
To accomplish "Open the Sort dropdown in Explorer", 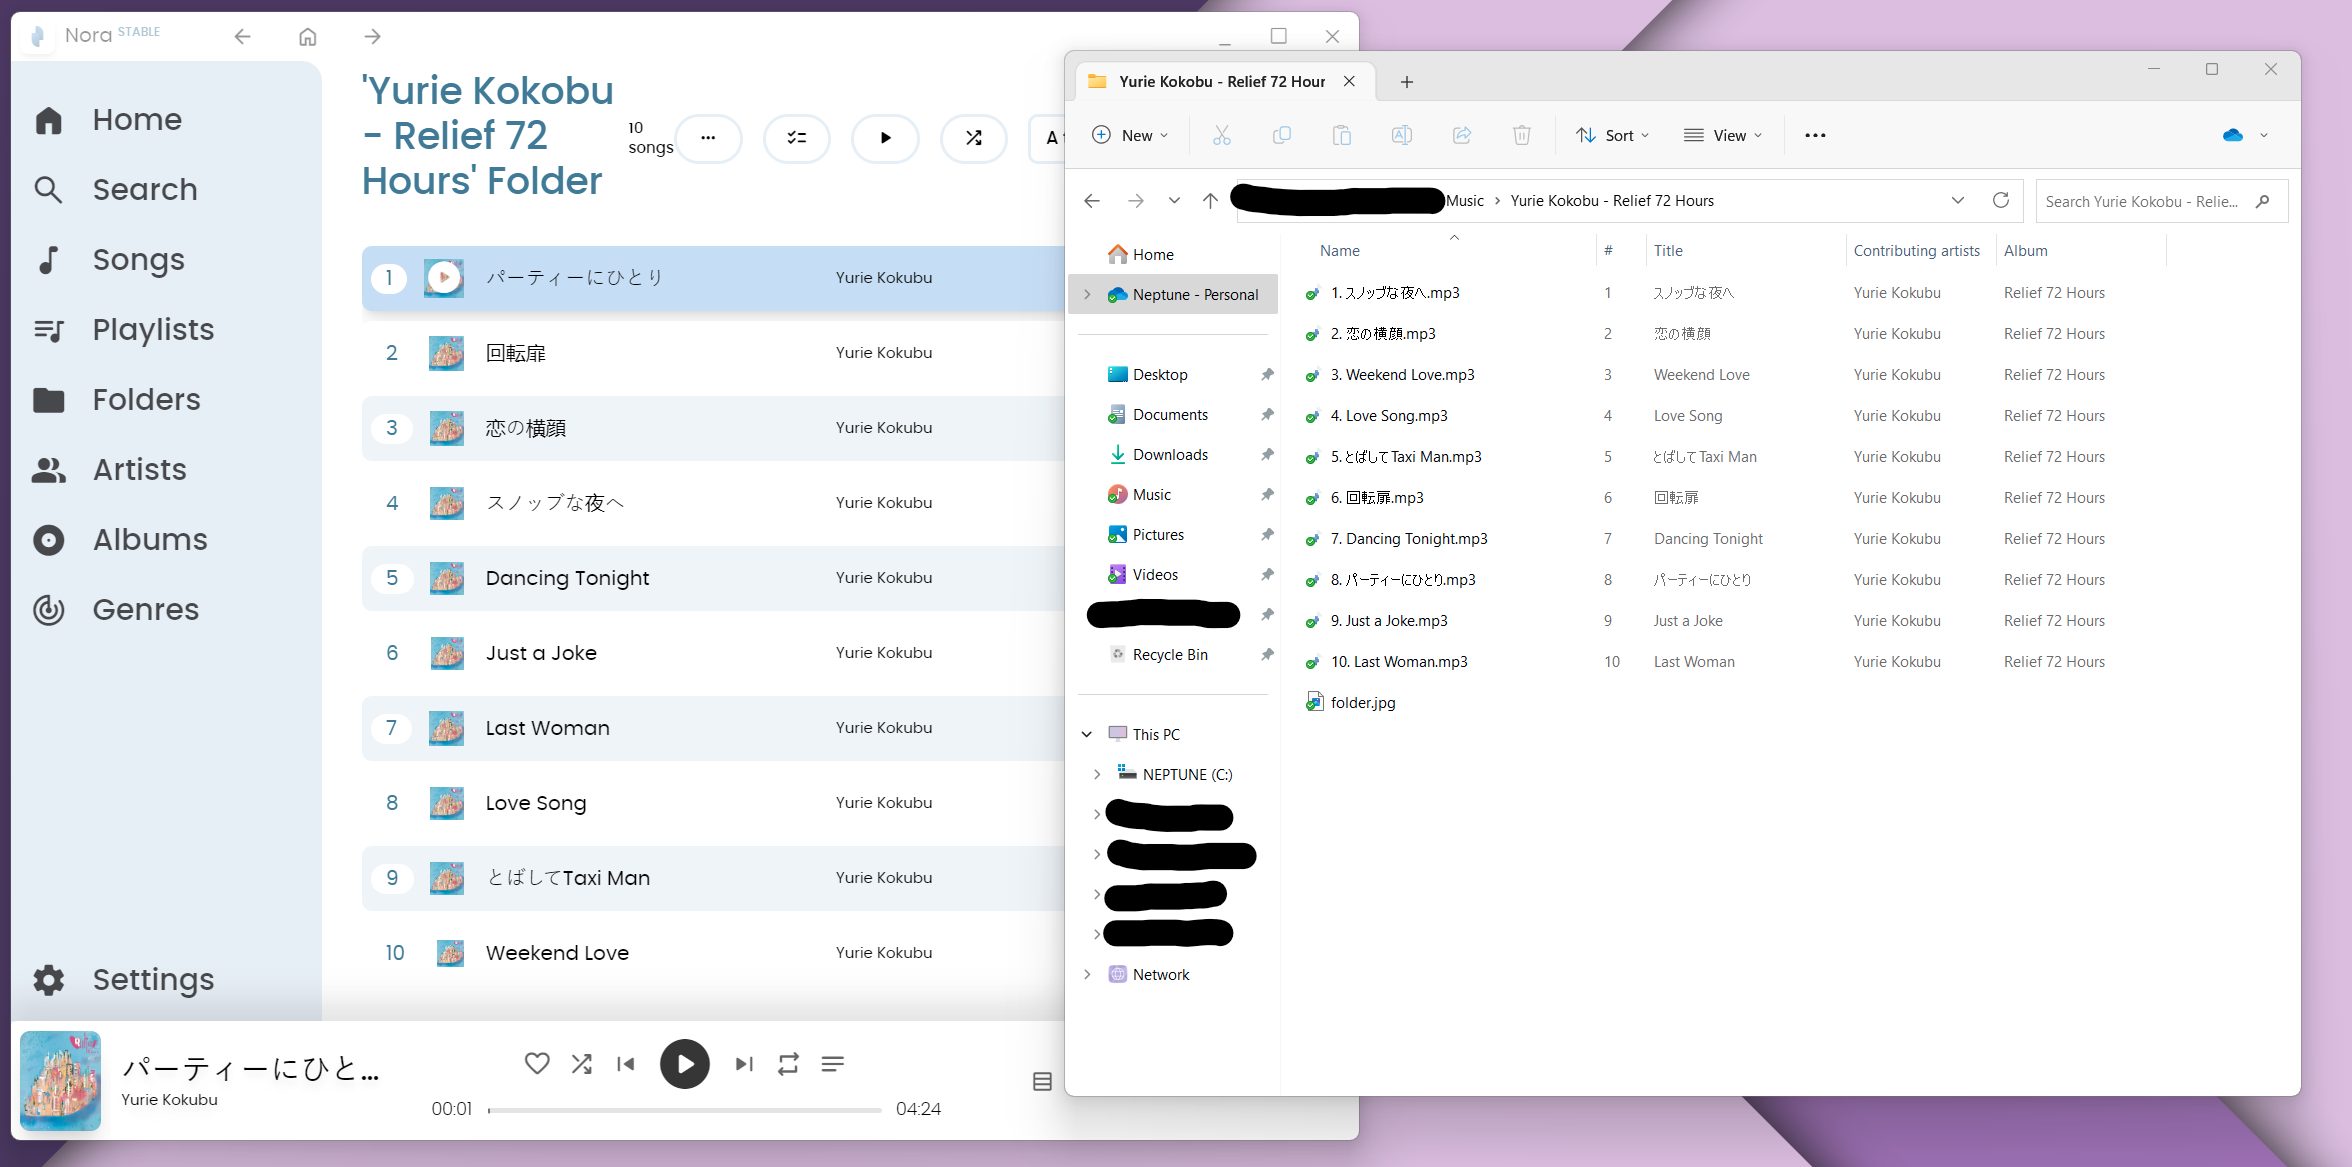I will tap(1612, 135).
